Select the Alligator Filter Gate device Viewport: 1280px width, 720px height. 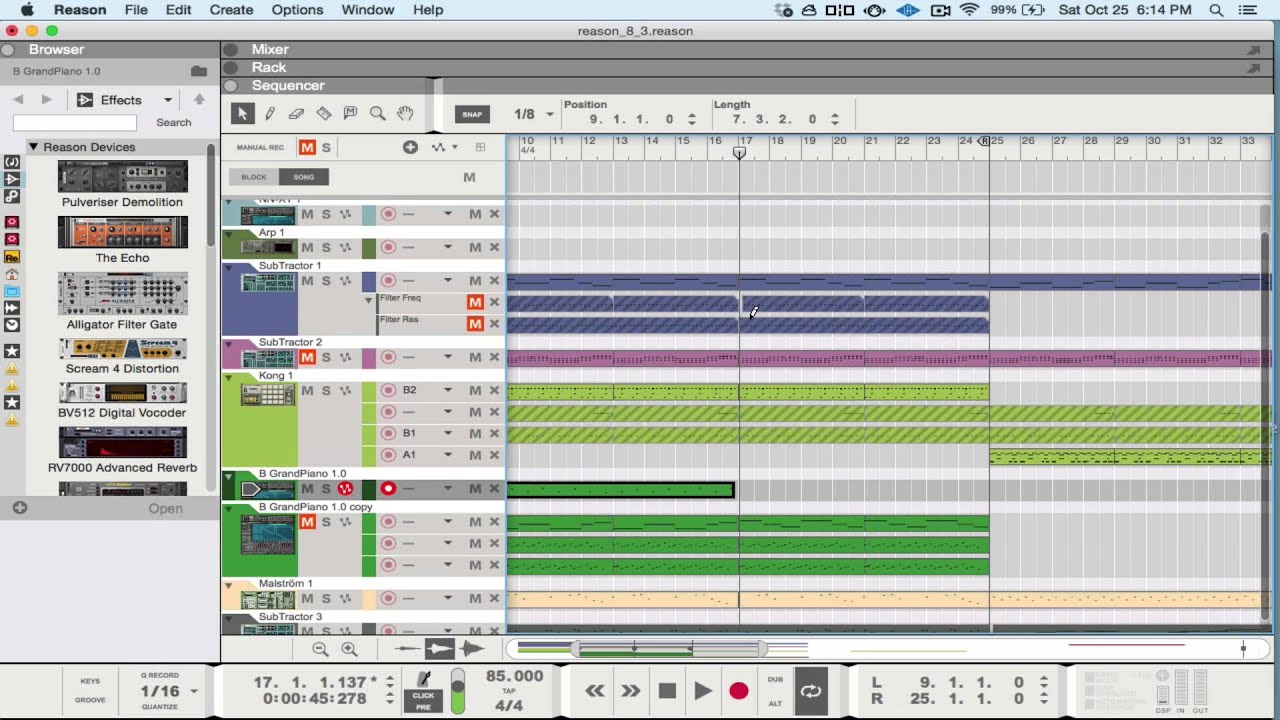pyautogui.click(x=122, y=294)
